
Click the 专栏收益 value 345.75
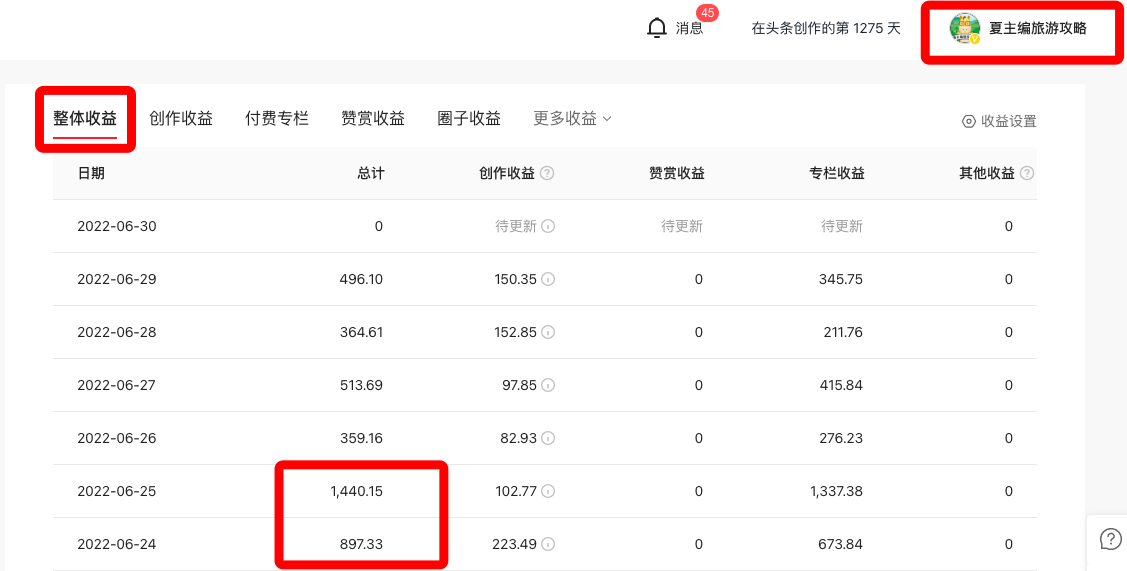(x=841, y=280)
